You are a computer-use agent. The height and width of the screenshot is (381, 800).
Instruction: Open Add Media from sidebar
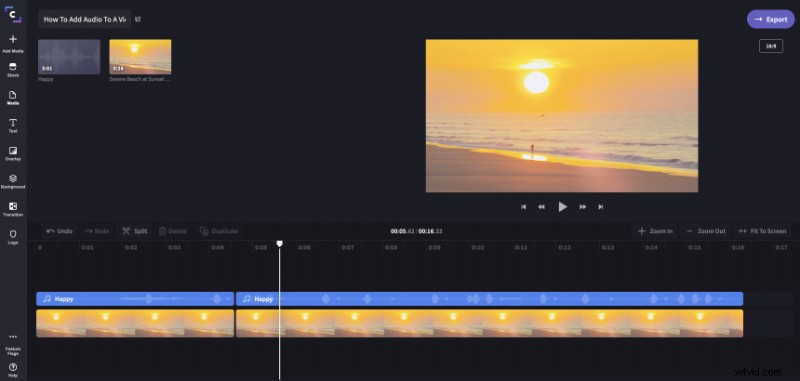[x=13, y=43]
